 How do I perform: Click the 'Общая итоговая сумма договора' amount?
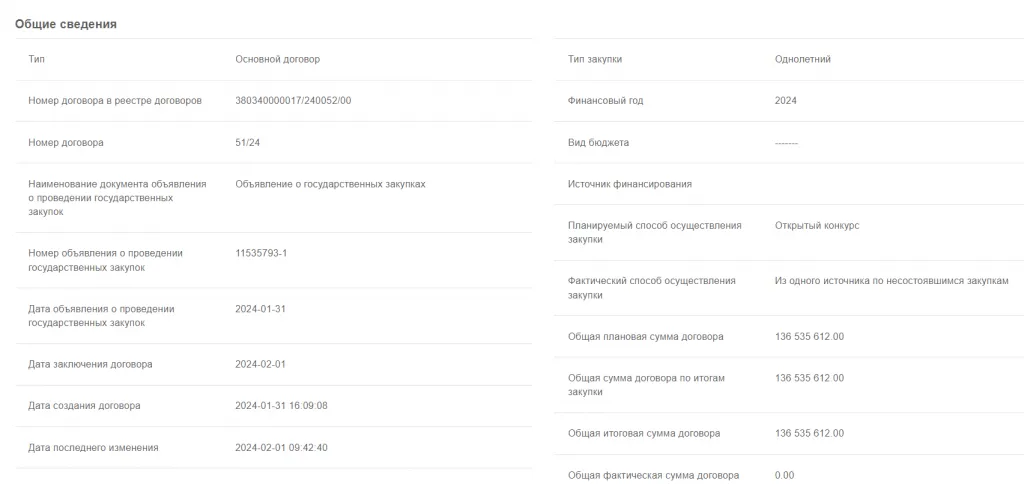[x=809, y=433]
